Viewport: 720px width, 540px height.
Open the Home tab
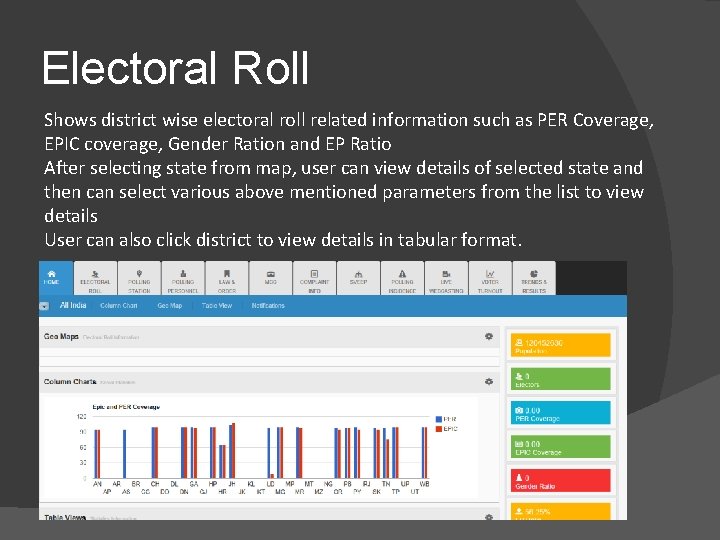click(56, 278)
